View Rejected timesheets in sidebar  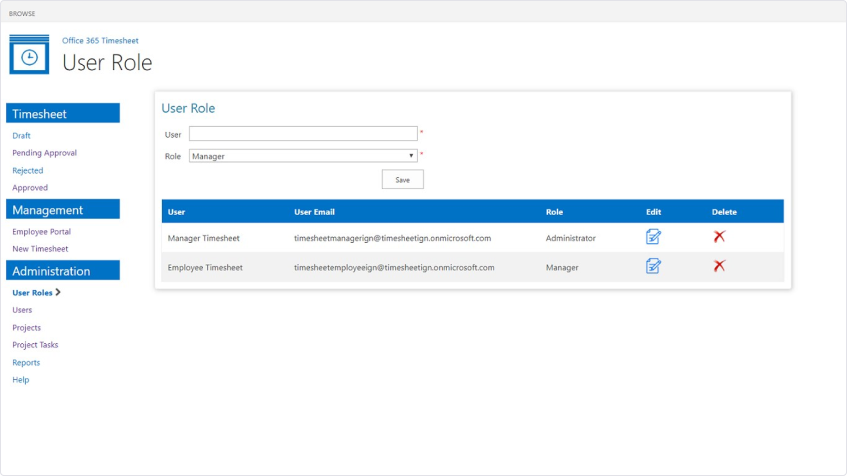click(x=27, y=171)
